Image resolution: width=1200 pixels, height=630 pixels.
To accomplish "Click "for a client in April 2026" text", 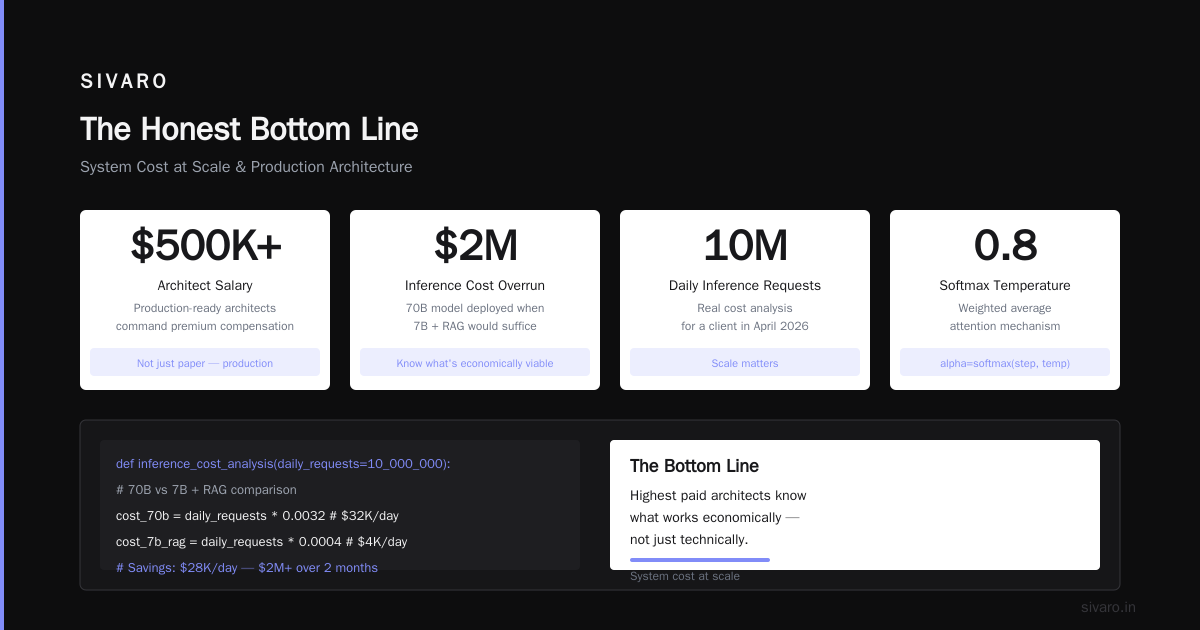I will 745,326.
